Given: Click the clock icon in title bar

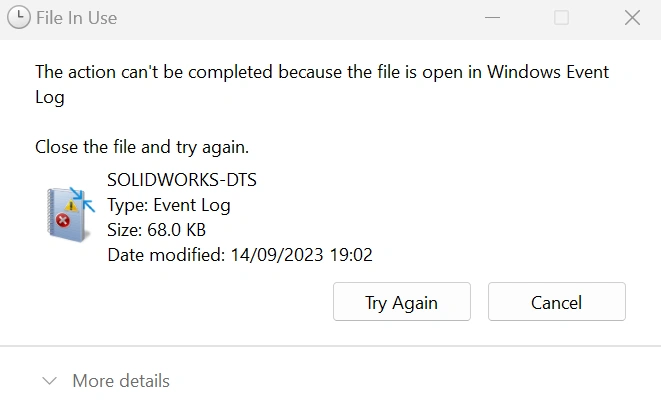Looking at the screenshot, I should click(x=19, y=18).
